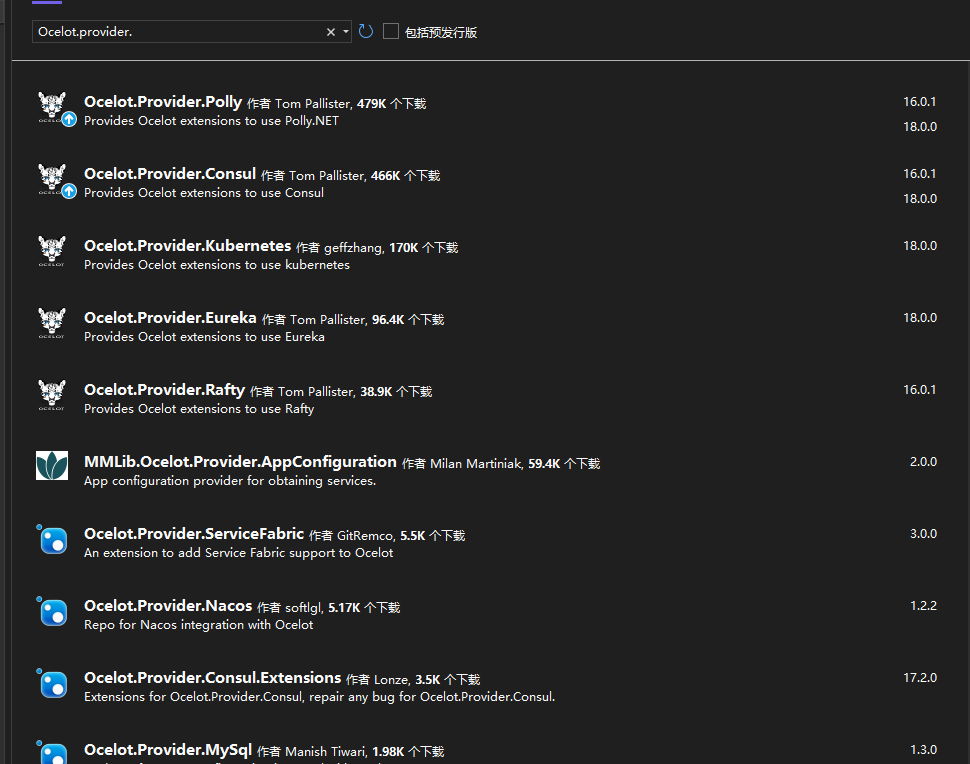Click description 'App configuration provider for obtaining services.'
The height and width of the screenshot is (764, 970).
pyautogui.click(x=230, y=481)
